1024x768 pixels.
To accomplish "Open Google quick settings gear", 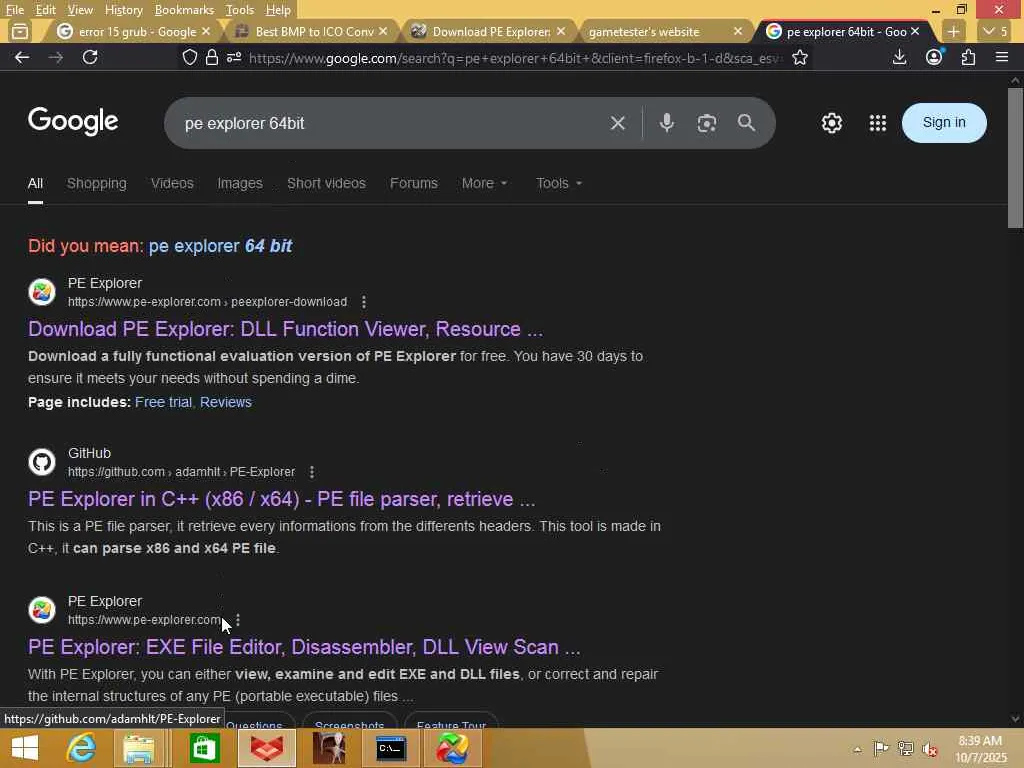I will (831, 123).
